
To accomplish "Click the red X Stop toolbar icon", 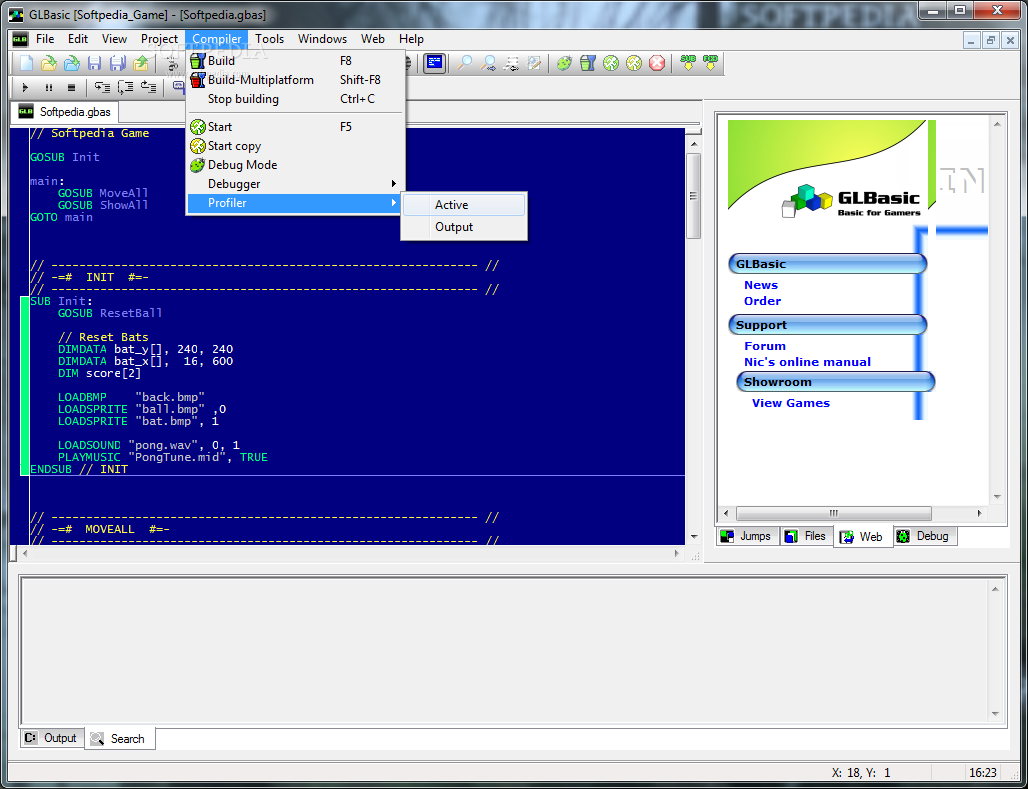I will pos(656,63).
